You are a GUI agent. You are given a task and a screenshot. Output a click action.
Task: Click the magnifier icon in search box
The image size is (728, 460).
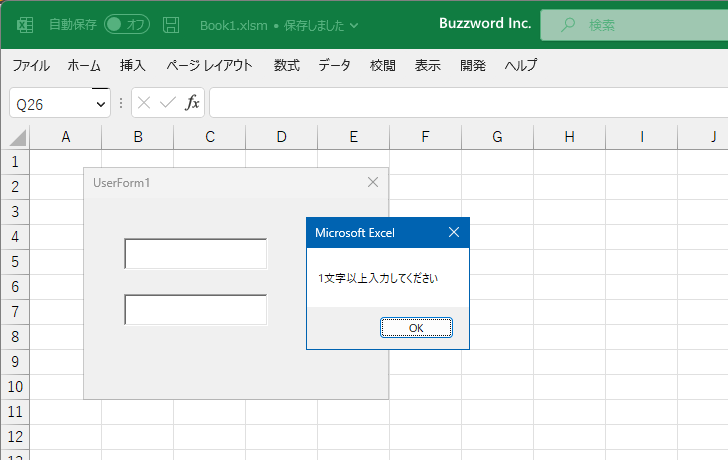click(x=567, y=25)
